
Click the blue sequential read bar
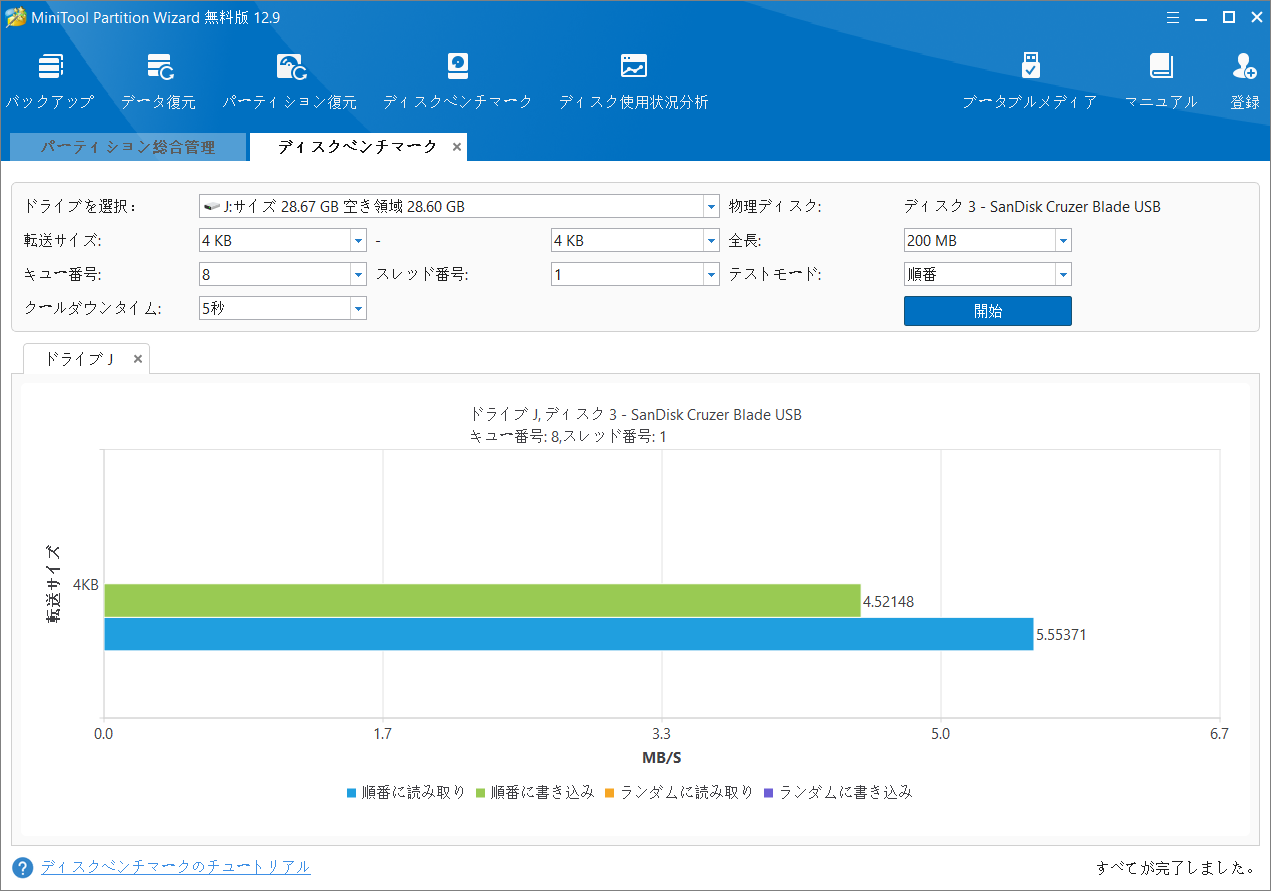coord(568,634)
